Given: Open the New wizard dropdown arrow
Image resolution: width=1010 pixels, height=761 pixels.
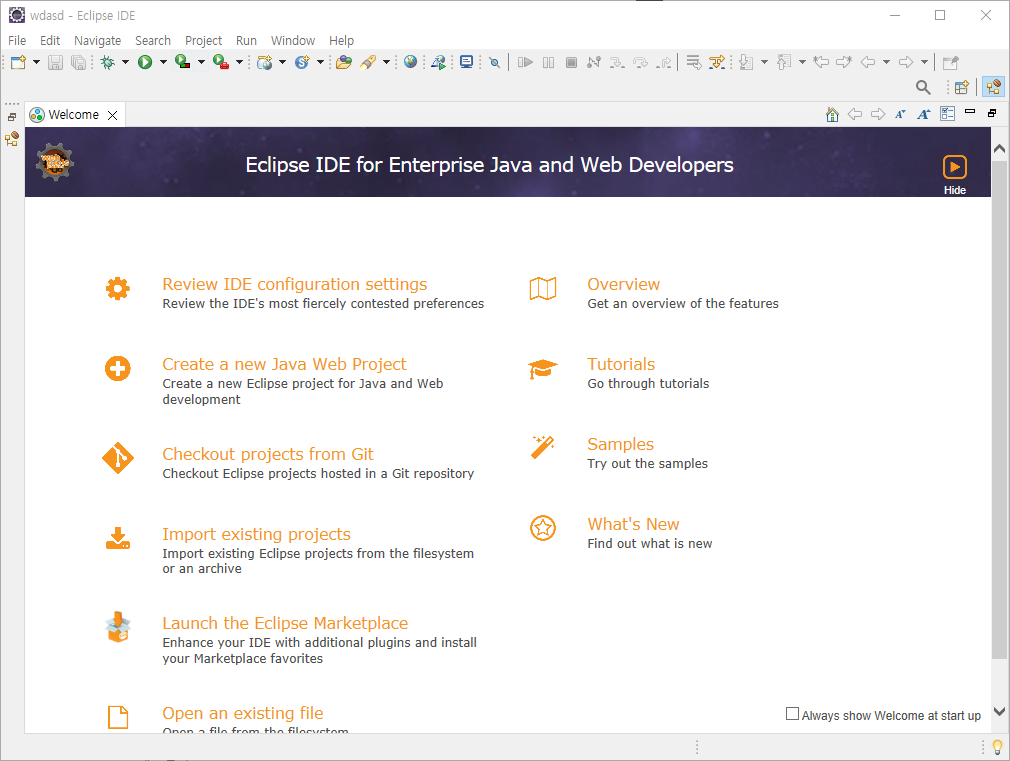Looking at the screenshot, I should pyautogui.click(x=36, y=62).
